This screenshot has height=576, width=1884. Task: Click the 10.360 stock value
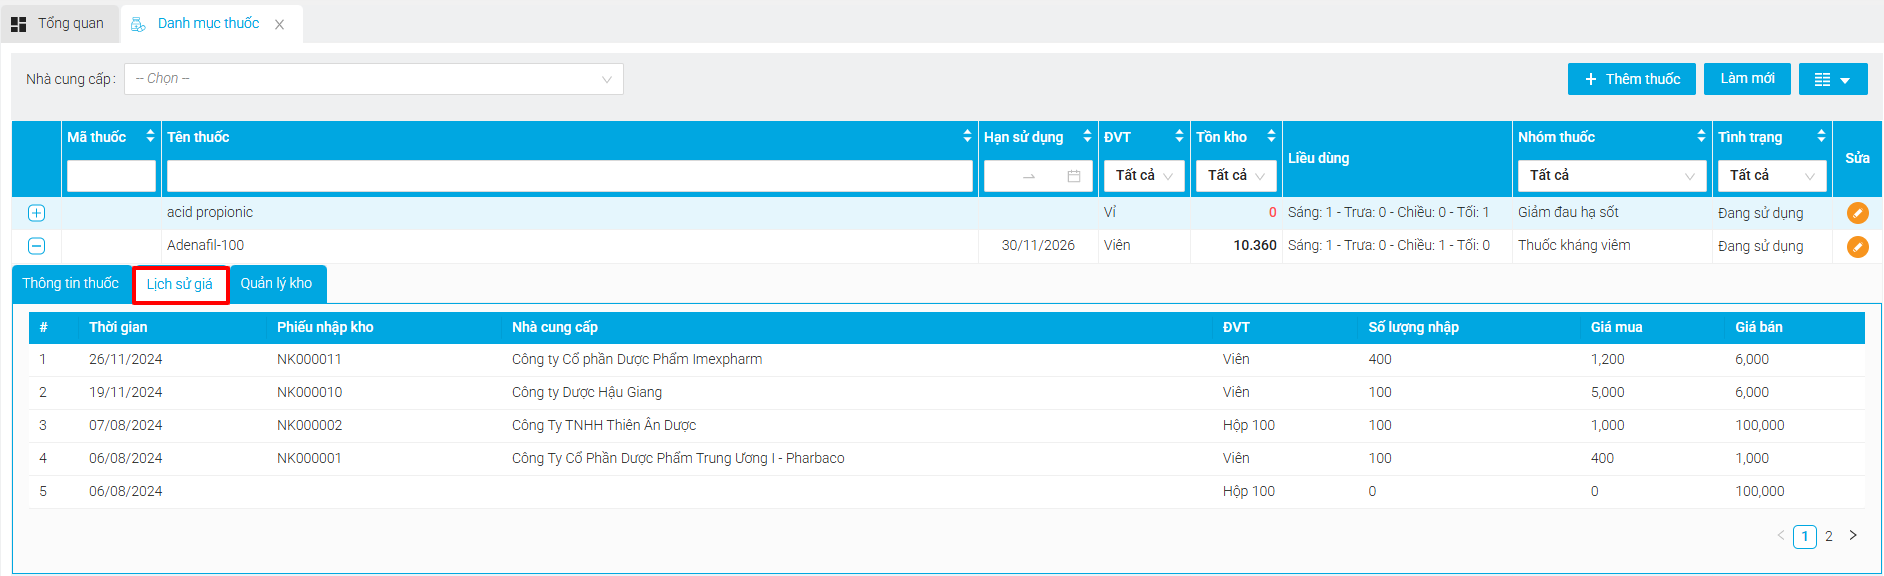(1255, 245)
